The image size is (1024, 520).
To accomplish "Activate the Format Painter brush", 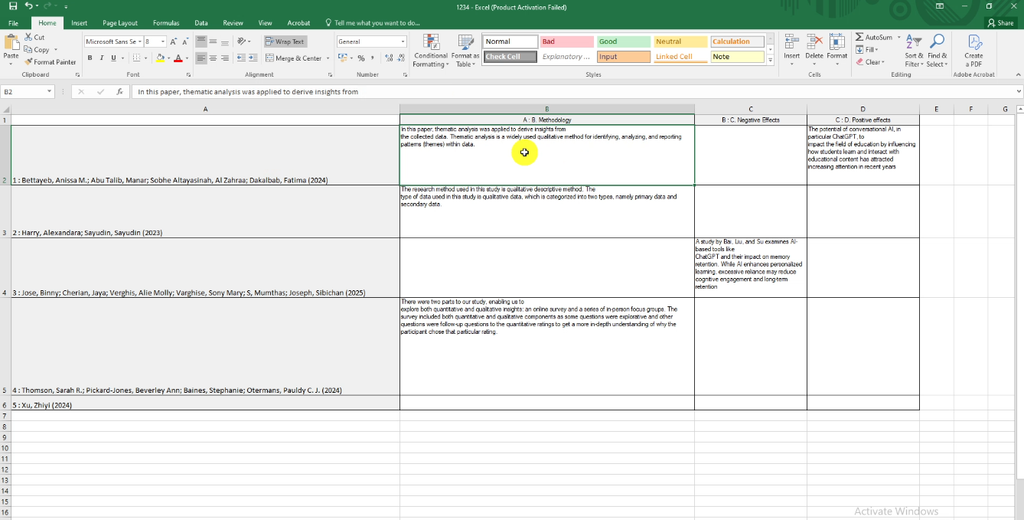I will point(50,62).
